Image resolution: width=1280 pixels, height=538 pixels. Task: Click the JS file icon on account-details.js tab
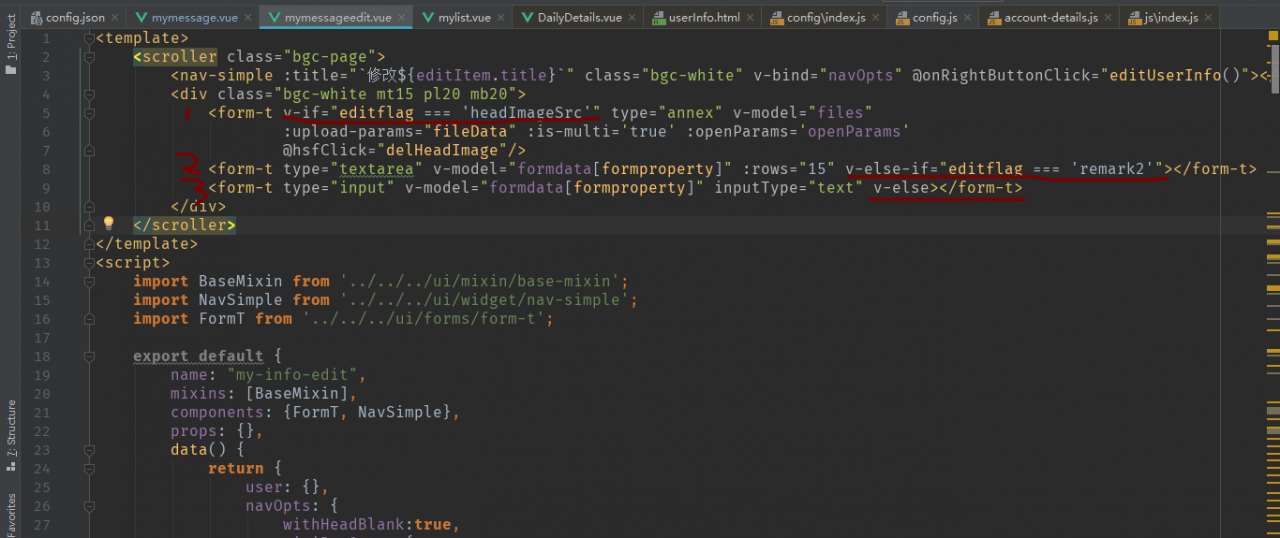pos(994,18)
